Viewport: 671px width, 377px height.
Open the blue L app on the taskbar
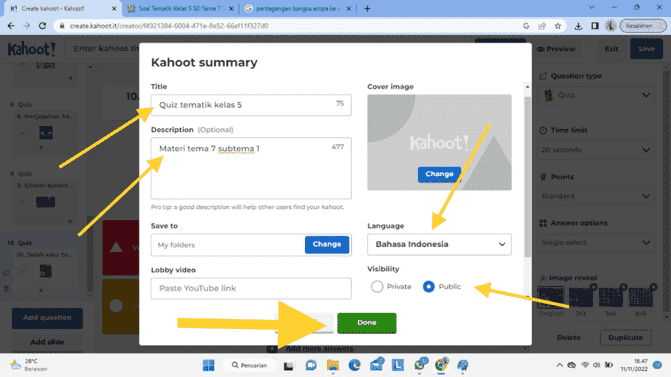(398, 365)
